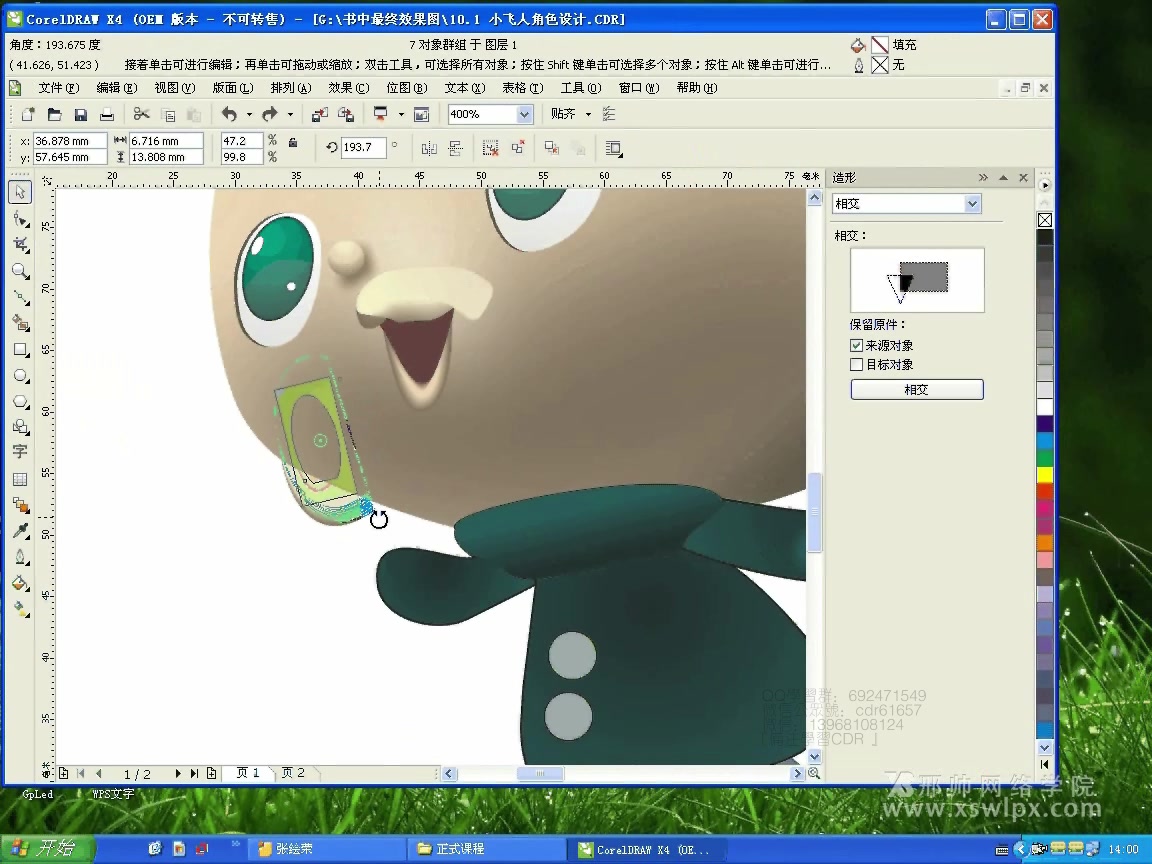Image resolution: width=1152 pixels, height=864 pixels.
Task: Select the Pick tool in the toolbox
Action: [x=20, y=192]
